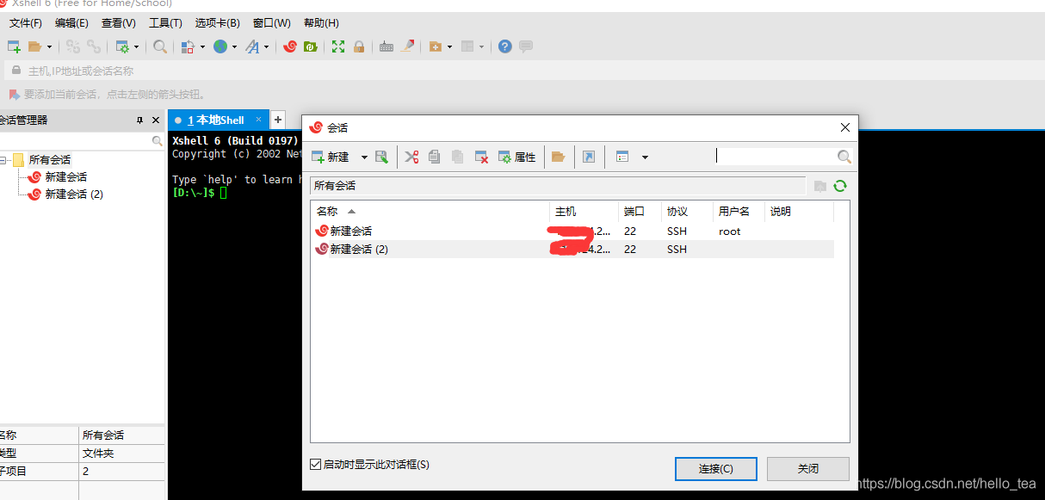This screenshot has width=1045, height=500.
Task: Open the 编辑(E) menu
Action: click(71, 23)
